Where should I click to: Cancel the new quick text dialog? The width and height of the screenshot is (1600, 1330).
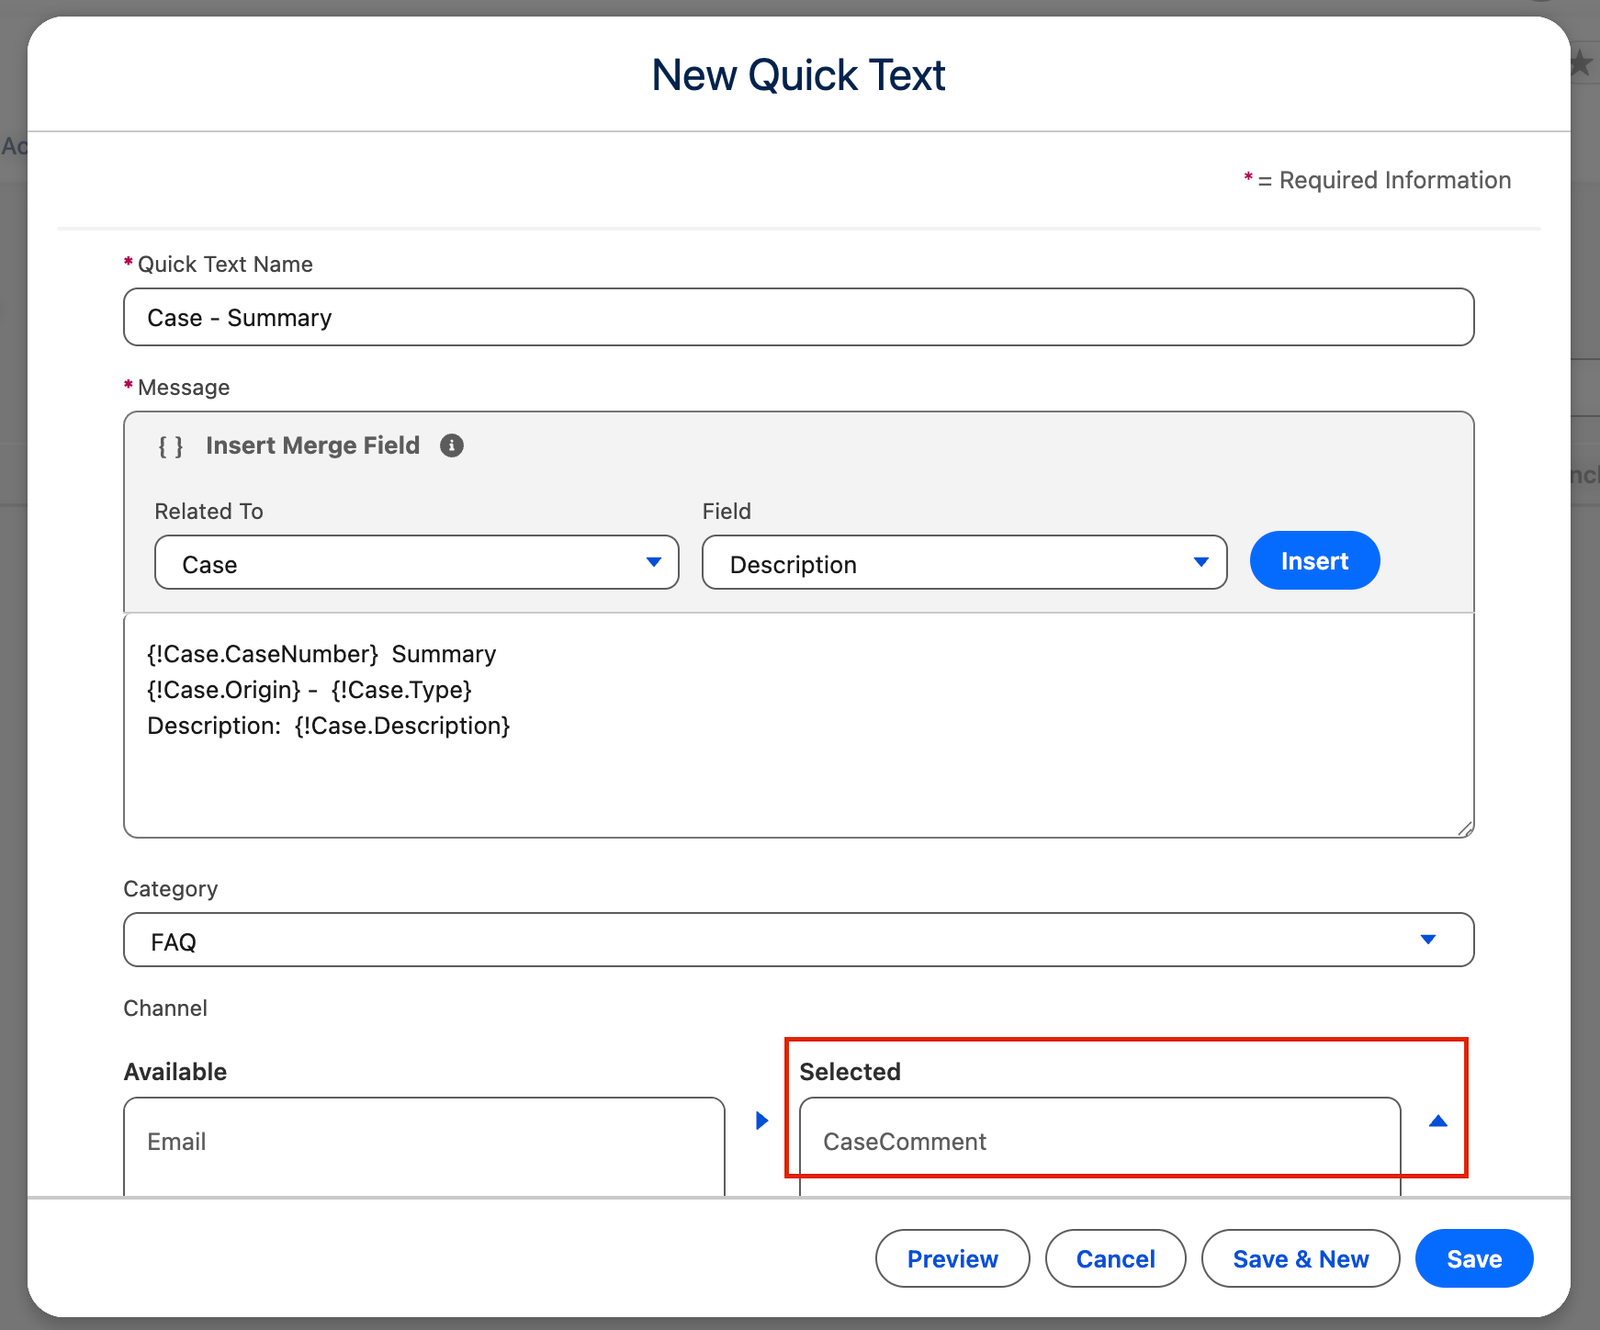point(1115,1259)
